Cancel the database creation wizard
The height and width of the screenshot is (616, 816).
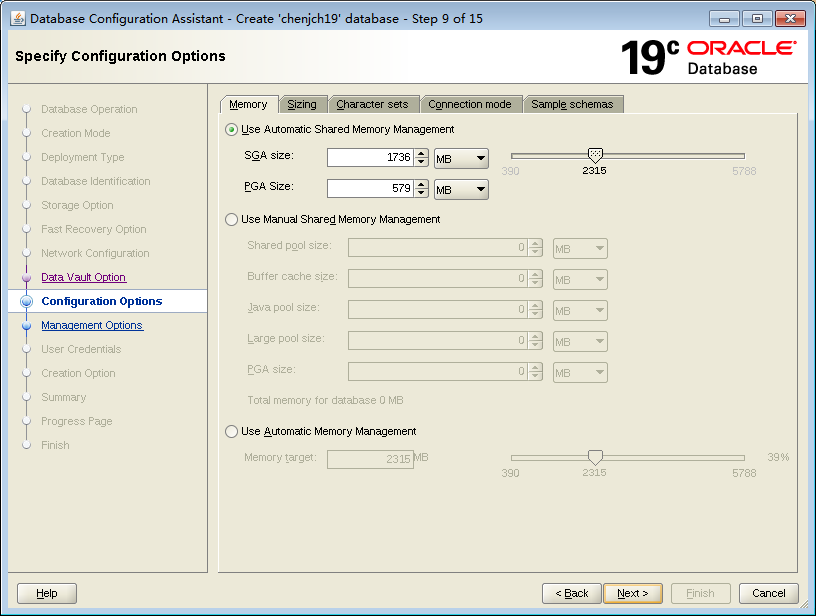768,593
